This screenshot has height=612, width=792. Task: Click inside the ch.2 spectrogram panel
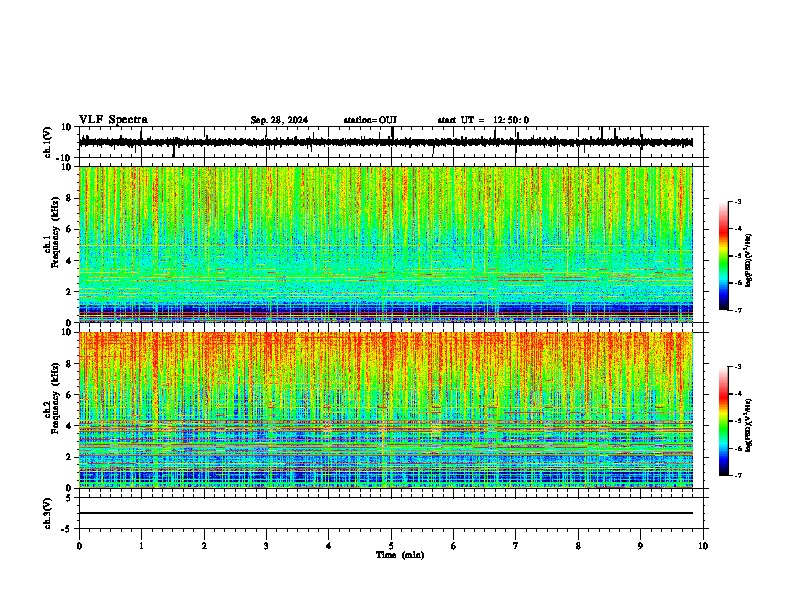click(x=386, y=410)
